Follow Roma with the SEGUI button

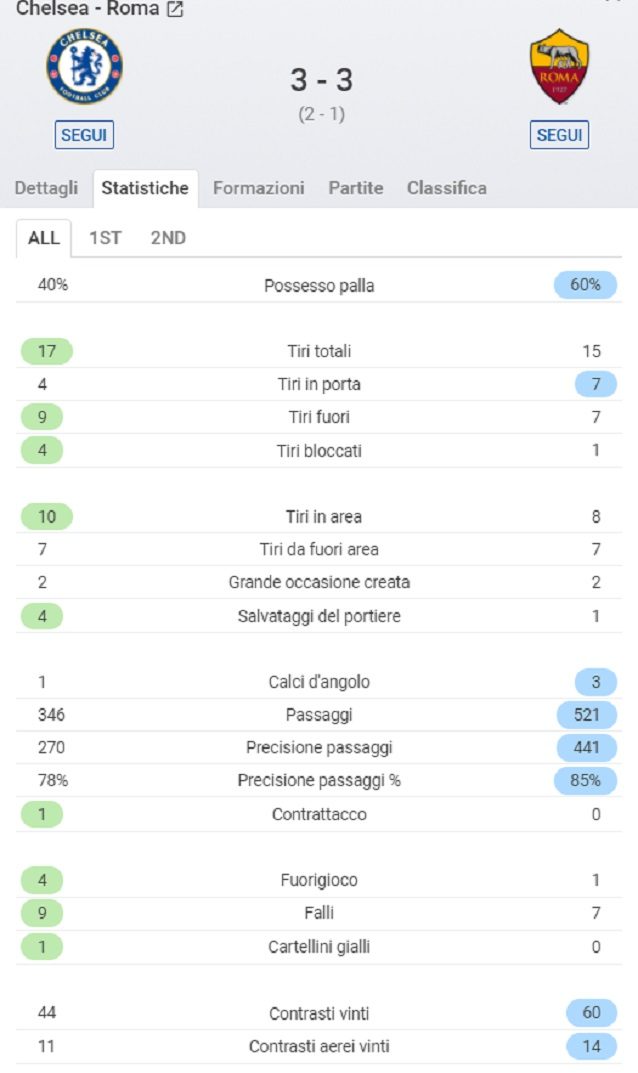click(559, 135)
